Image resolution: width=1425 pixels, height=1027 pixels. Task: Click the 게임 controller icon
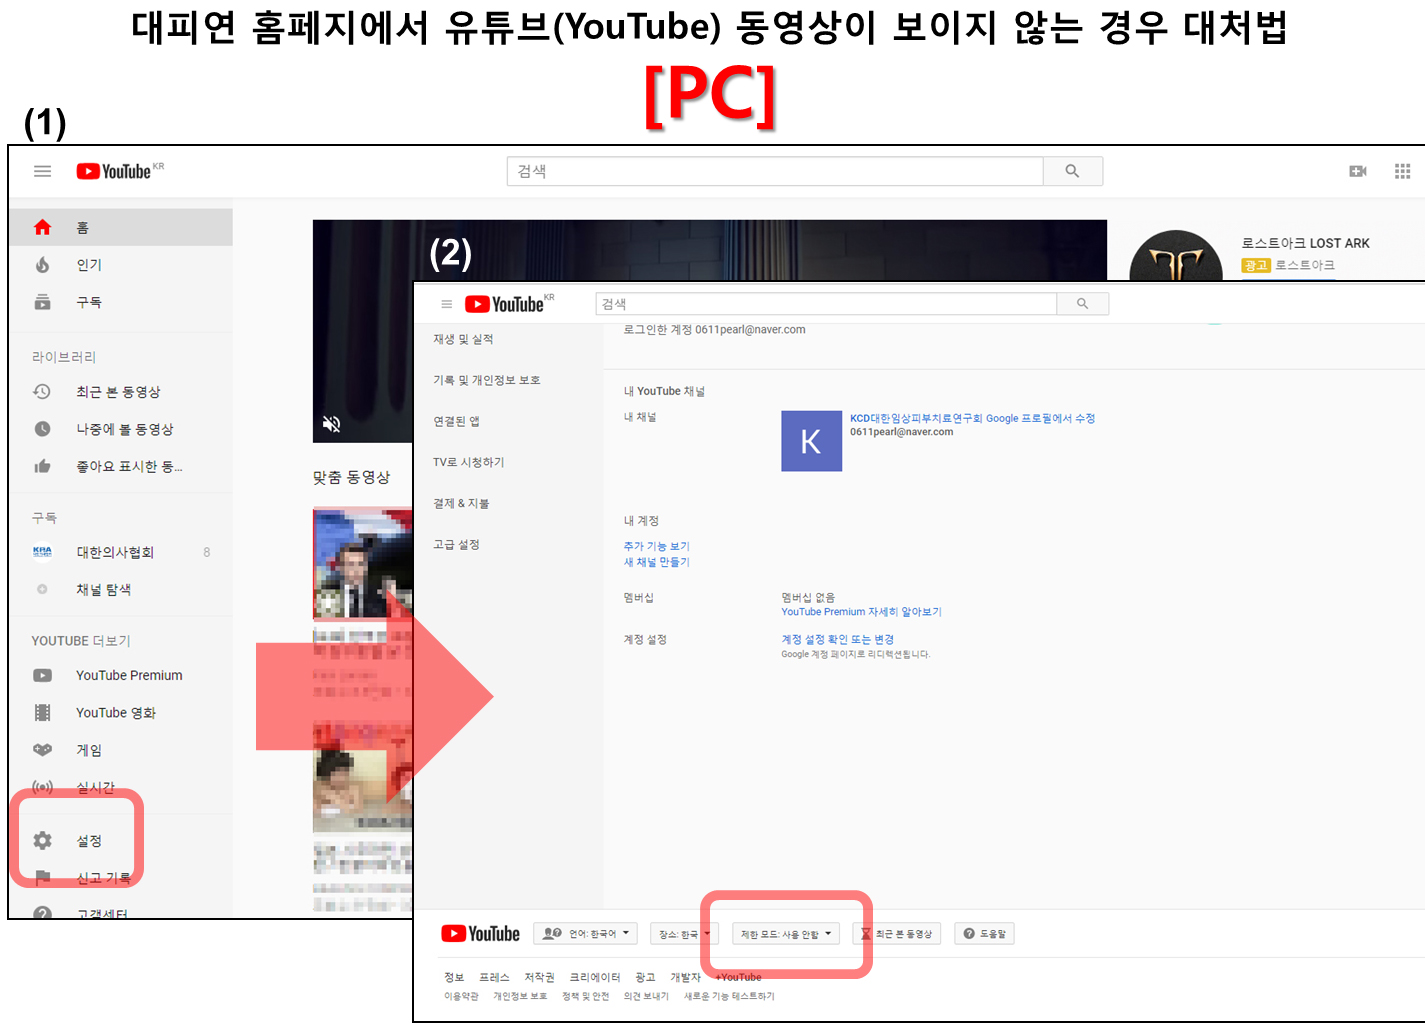point(42,750)
